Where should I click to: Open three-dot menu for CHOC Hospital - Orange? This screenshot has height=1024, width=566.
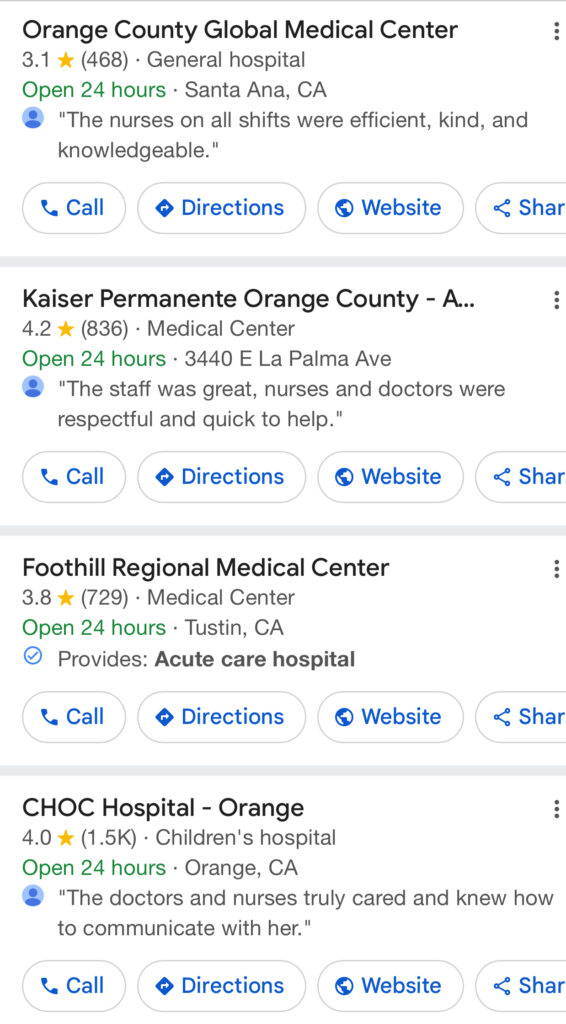pyautogui.click(x=556, y=808)
